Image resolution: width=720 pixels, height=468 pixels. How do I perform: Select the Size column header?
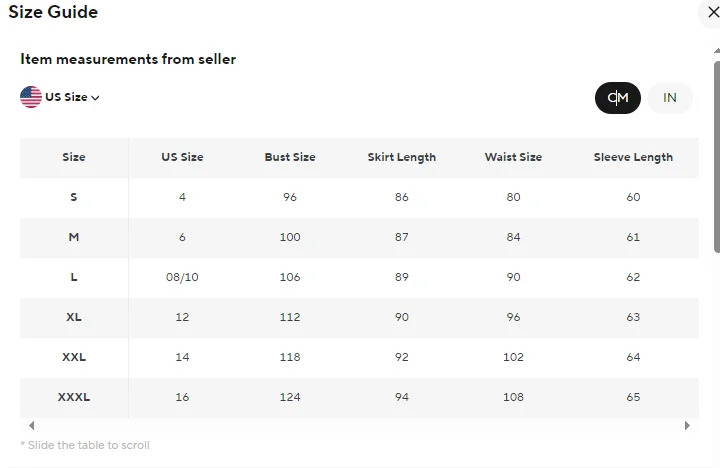point(74,157)
